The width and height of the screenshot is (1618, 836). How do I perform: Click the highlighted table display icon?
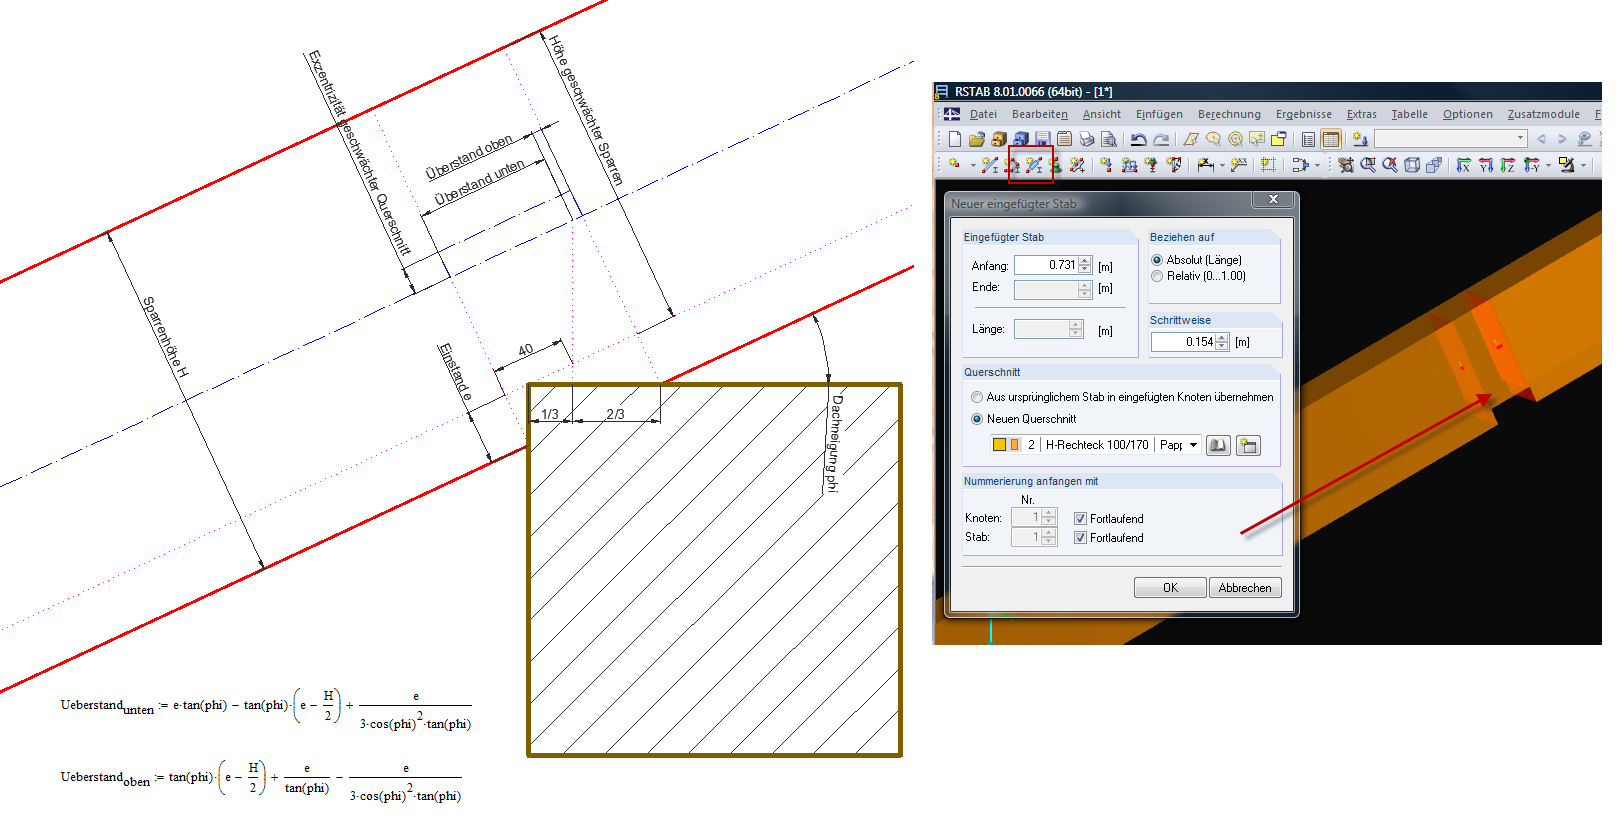[1331, 139]
